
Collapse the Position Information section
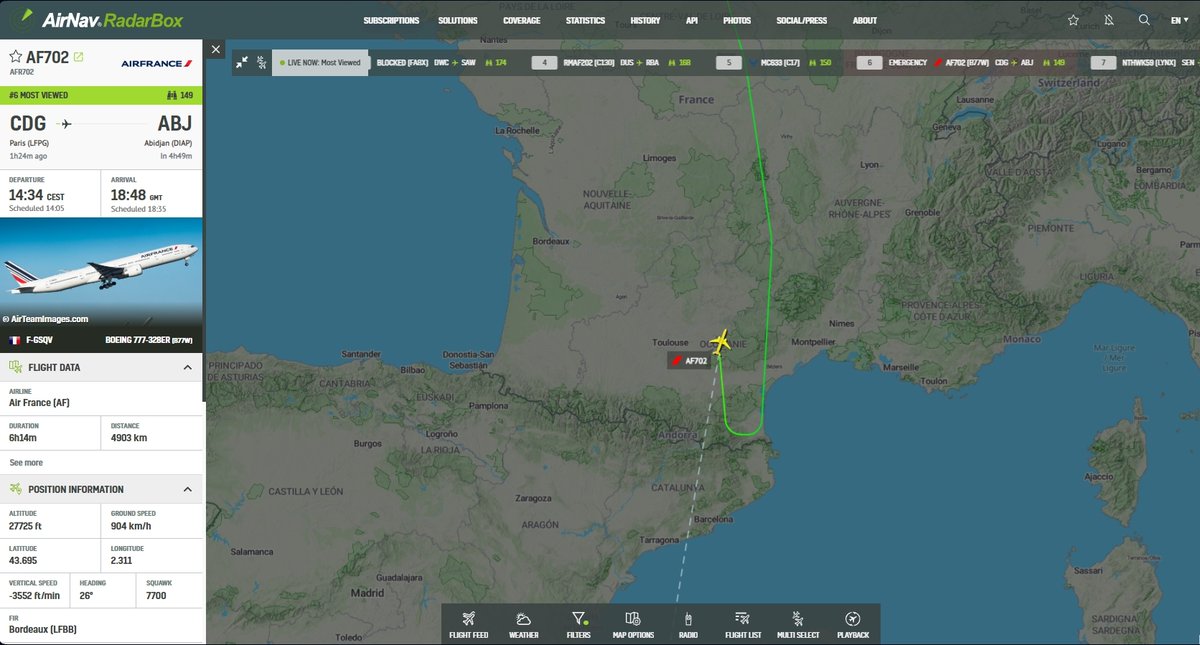coord(188,490)
